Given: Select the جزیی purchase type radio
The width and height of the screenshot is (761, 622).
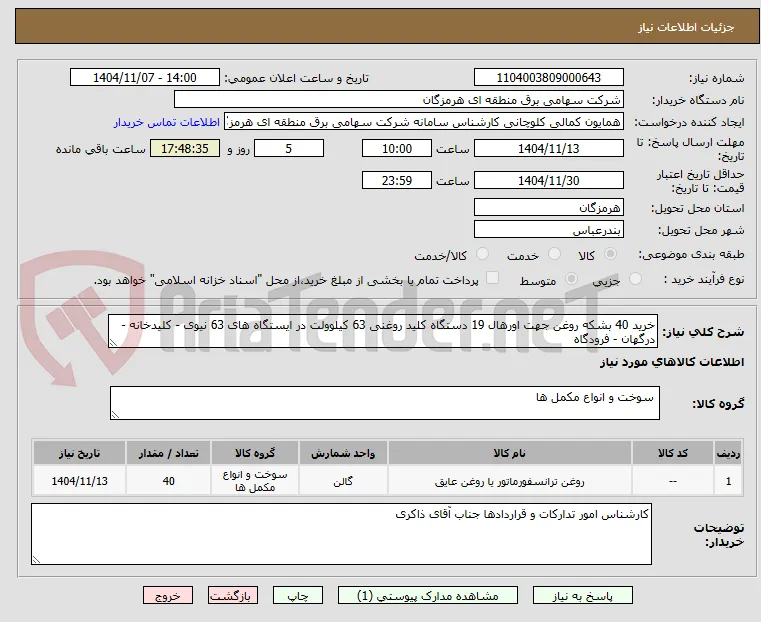Looking at the screenshot, I should click(x=635, y=278).
